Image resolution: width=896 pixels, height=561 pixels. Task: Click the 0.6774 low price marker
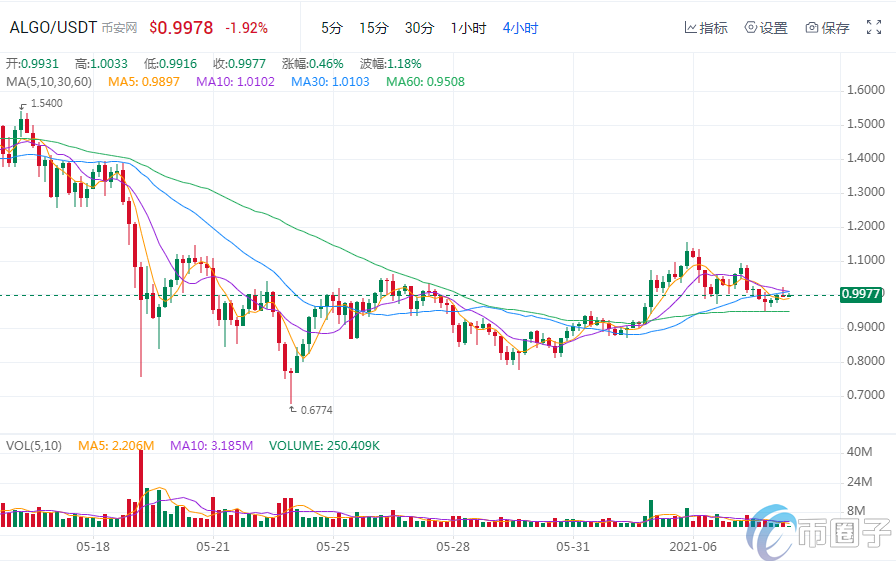(314, 409)
